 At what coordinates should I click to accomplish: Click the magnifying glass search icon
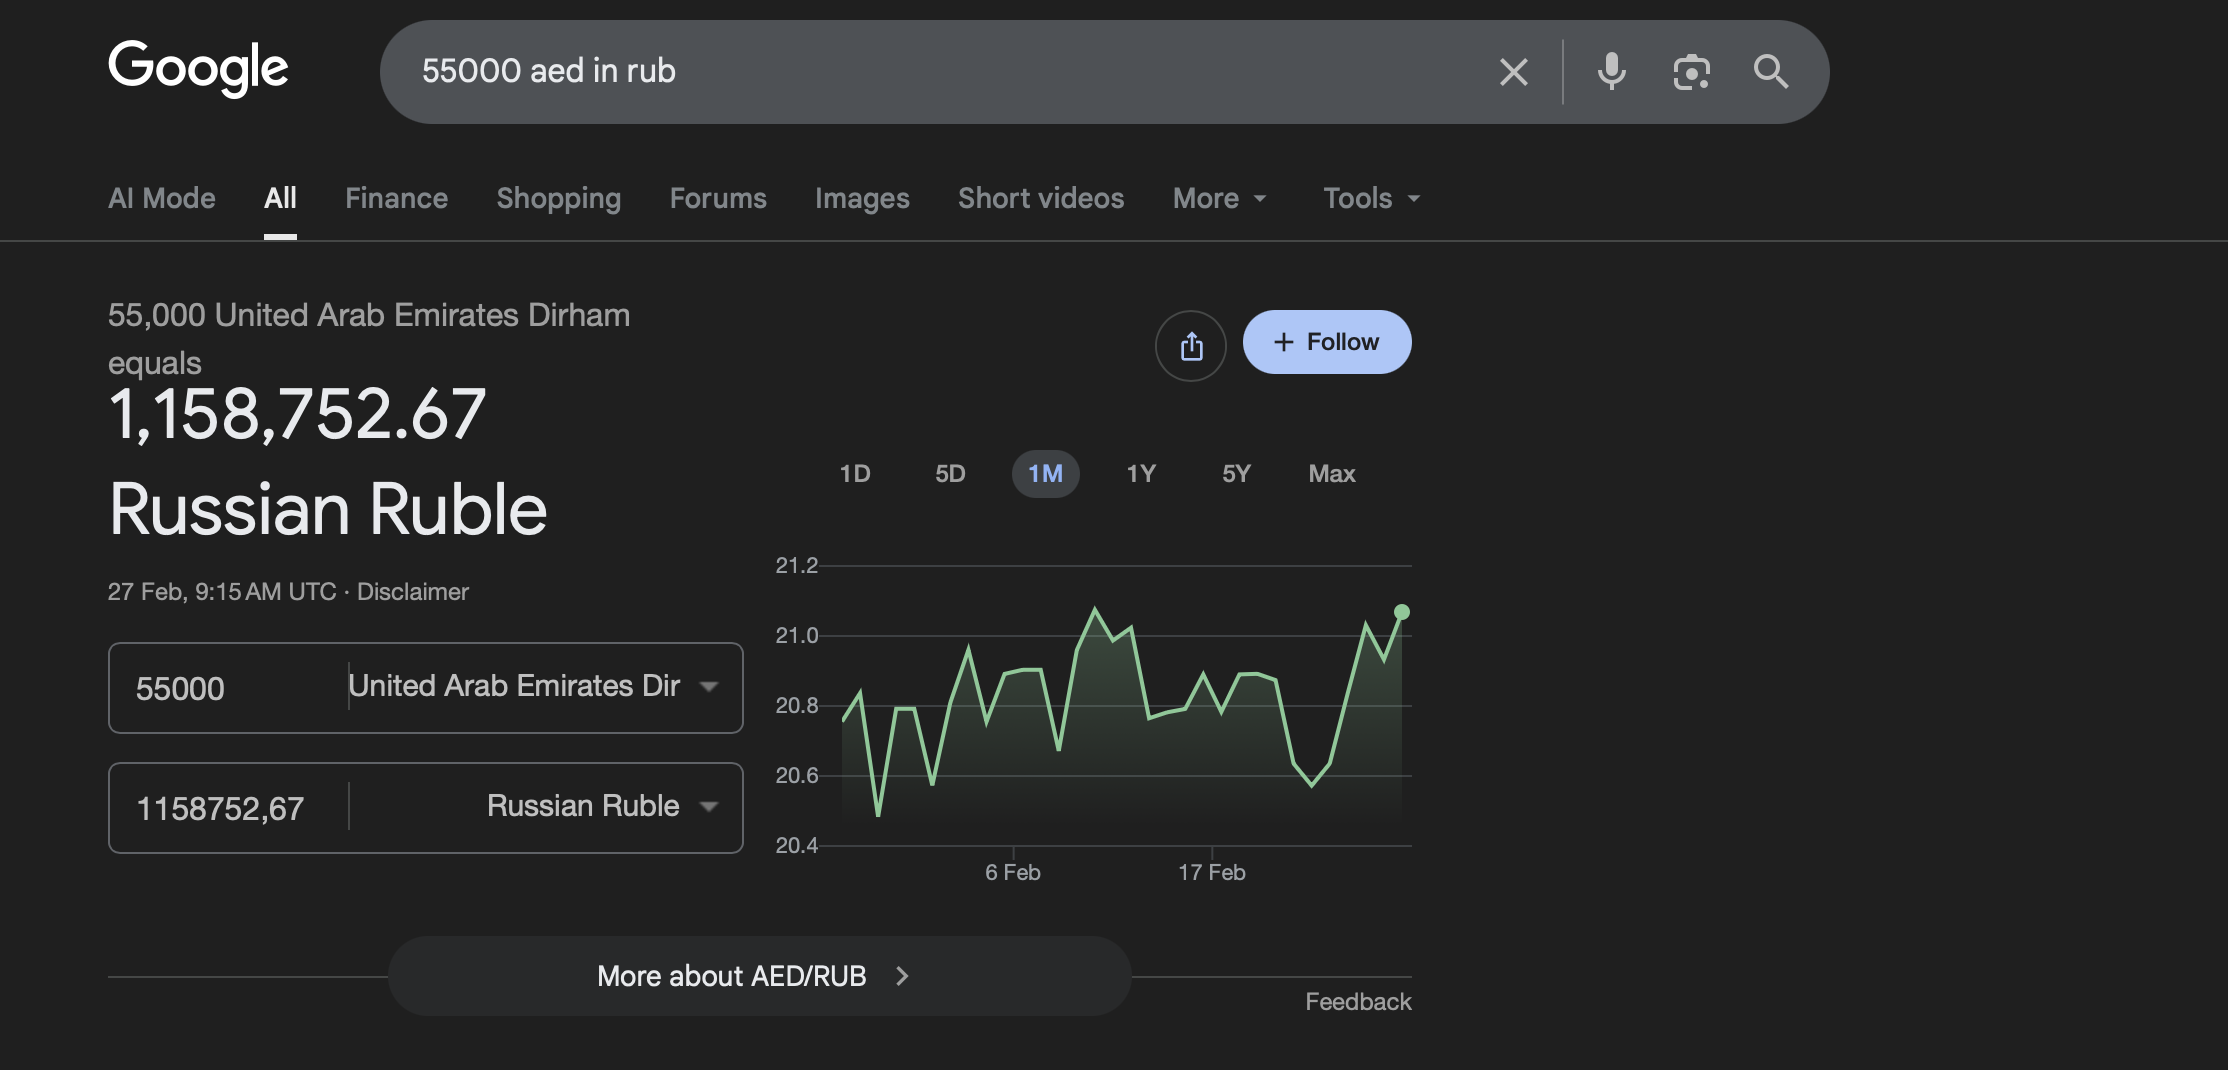[x=1770, y=72]
